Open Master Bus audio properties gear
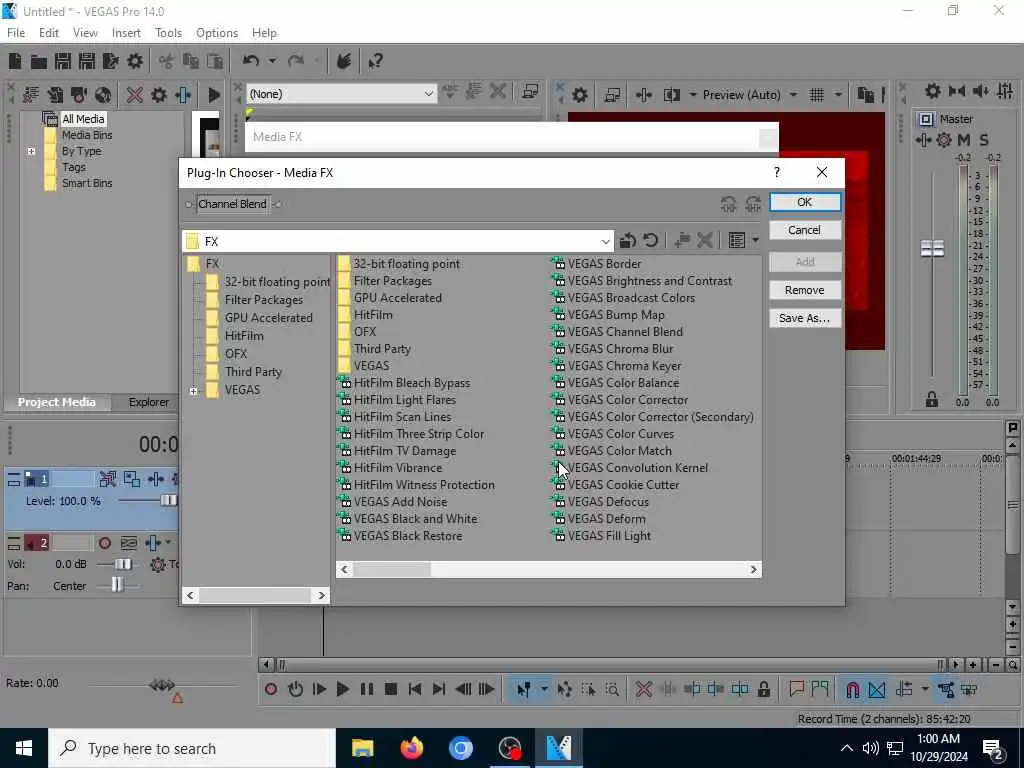 pos(933,91)
